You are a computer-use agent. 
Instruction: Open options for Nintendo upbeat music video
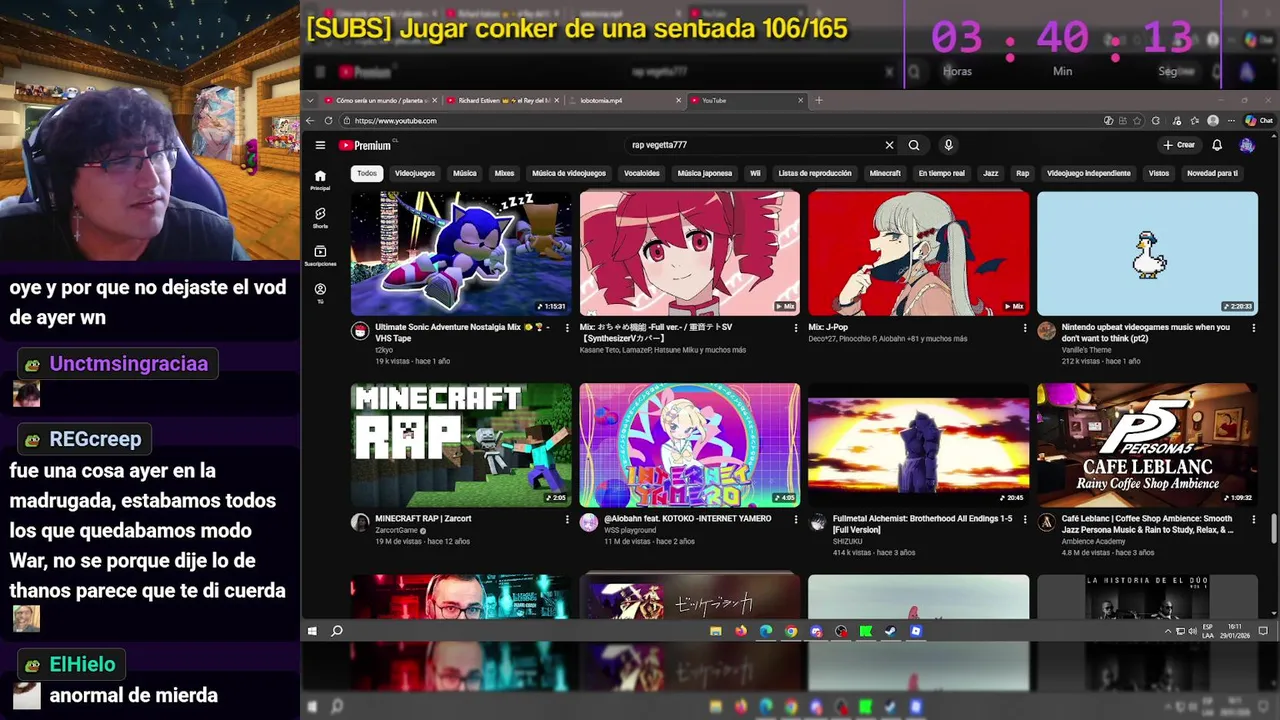coord(1253,328)
